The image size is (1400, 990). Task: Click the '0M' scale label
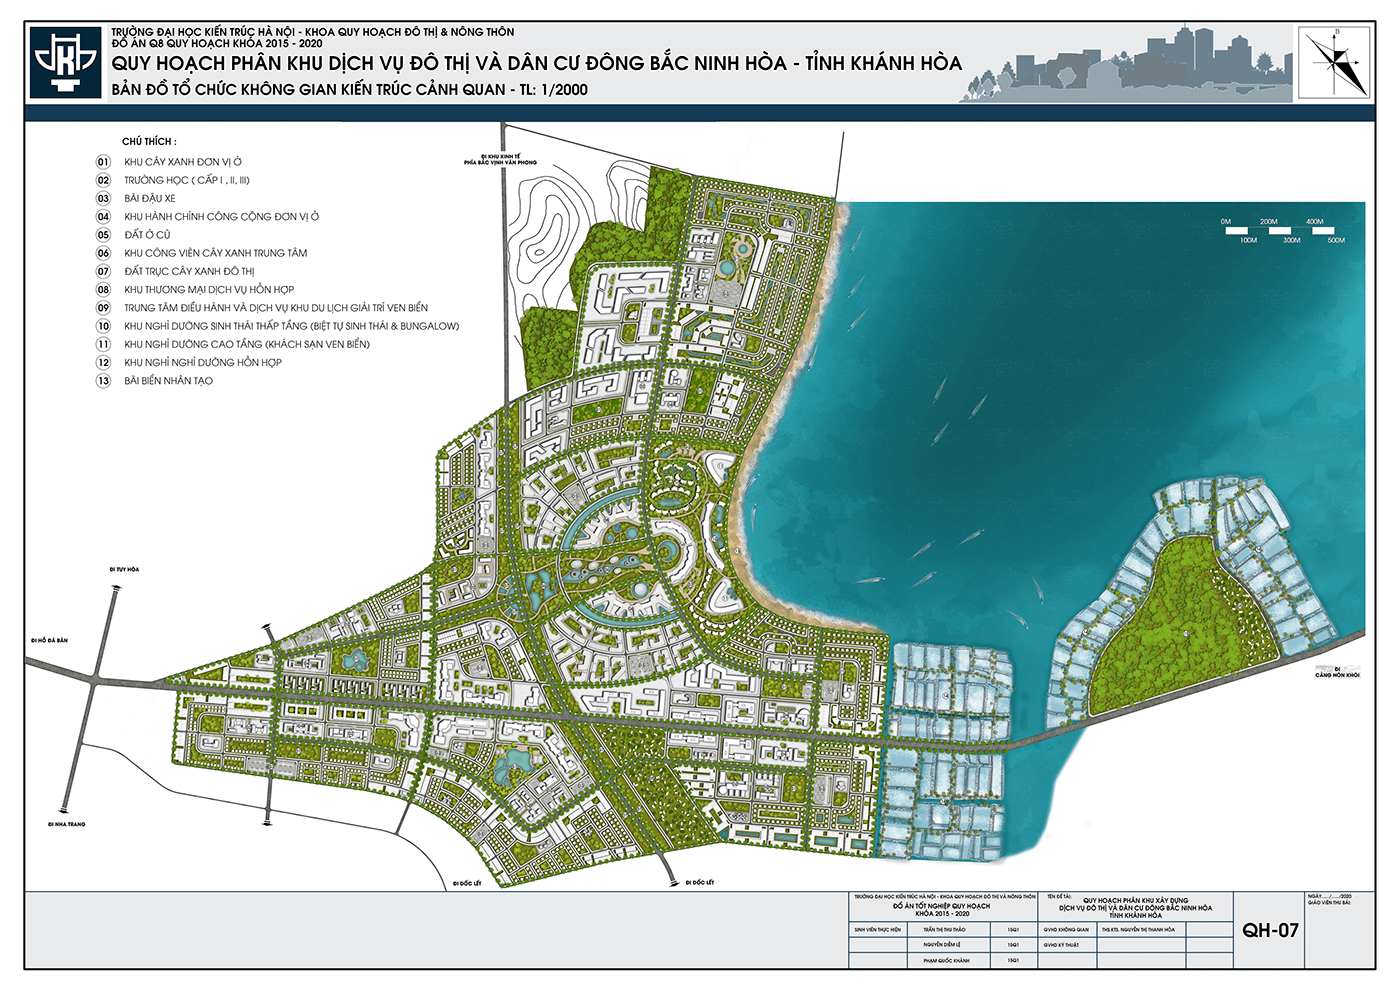point(1226,222)
